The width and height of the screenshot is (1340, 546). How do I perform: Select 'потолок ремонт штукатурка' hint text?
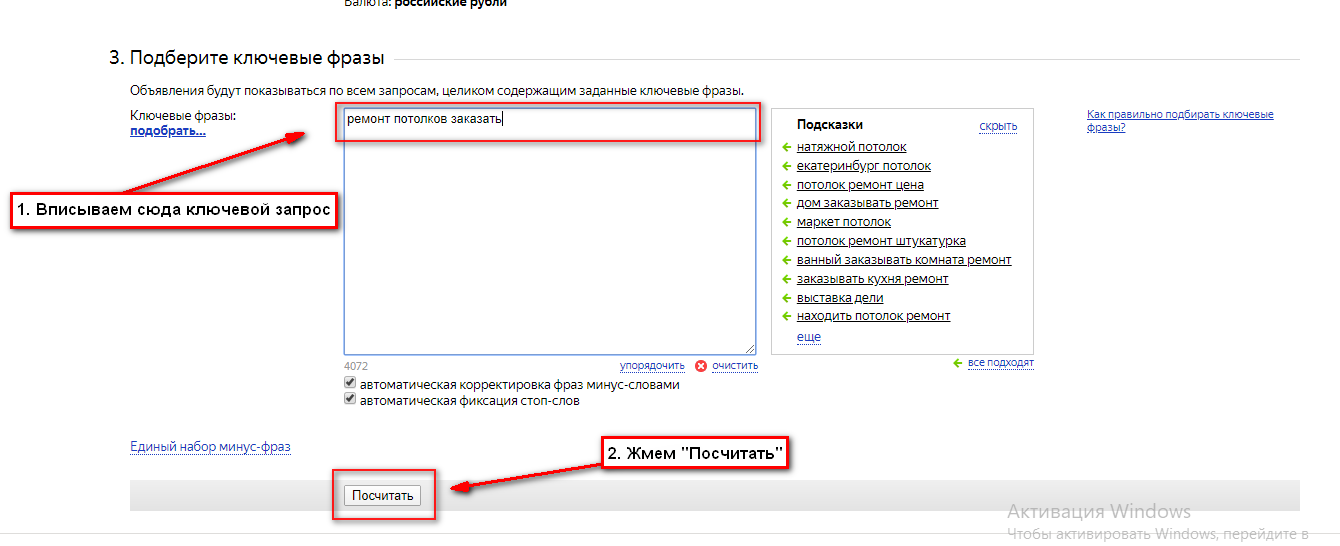[x=880, y=241]
